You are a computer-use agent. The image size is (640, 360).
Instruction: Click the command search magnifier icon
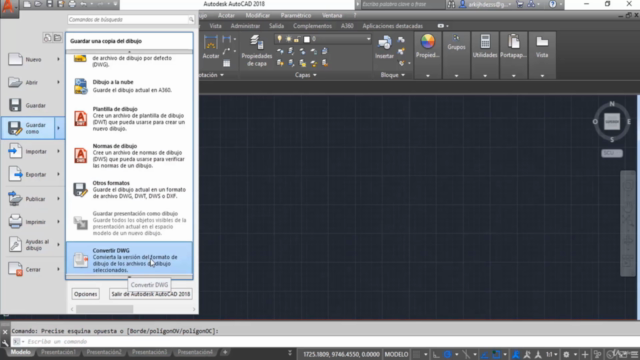pos(191,20)
